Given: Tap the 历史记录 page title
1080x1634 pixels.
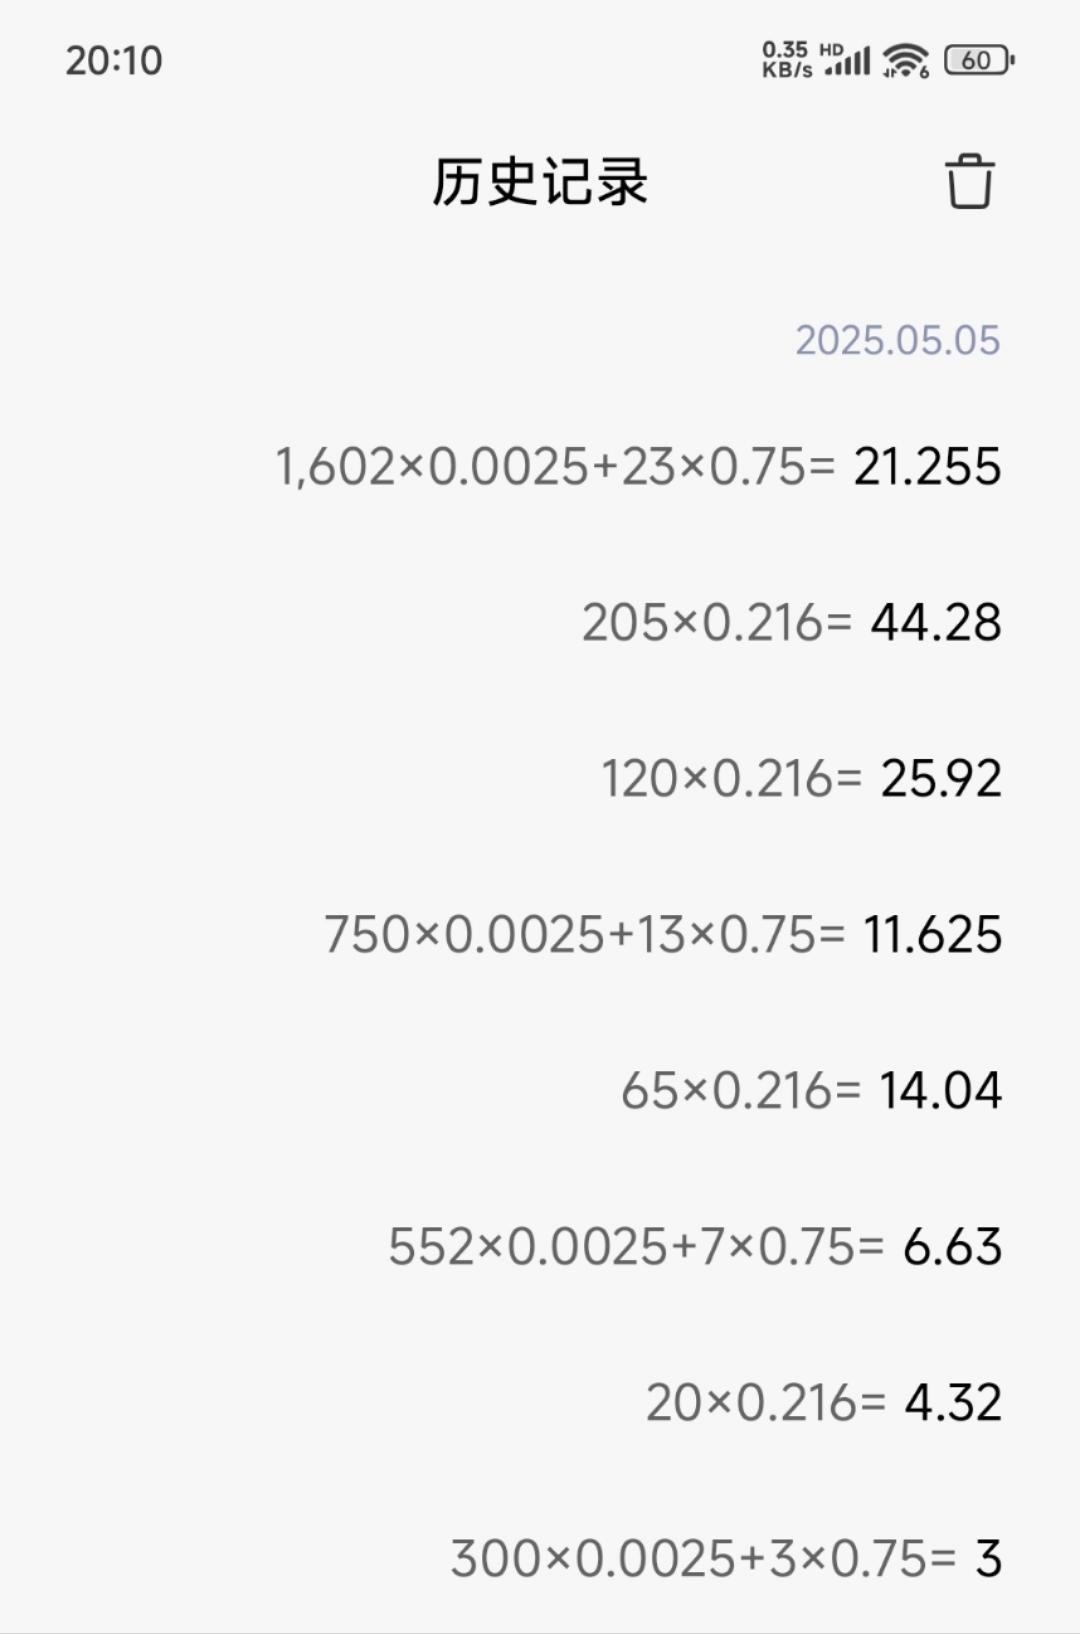Looking at the screenshot, I should click(540, 182).
